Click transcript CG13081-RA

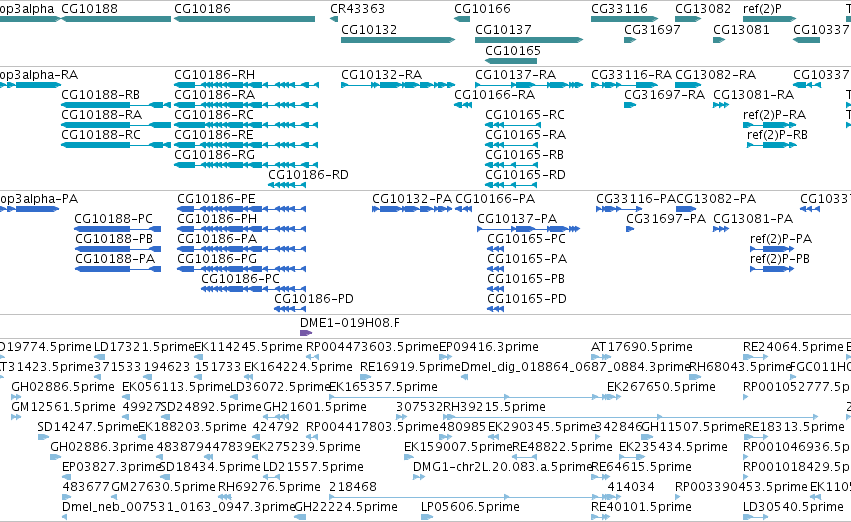[753, 94]
